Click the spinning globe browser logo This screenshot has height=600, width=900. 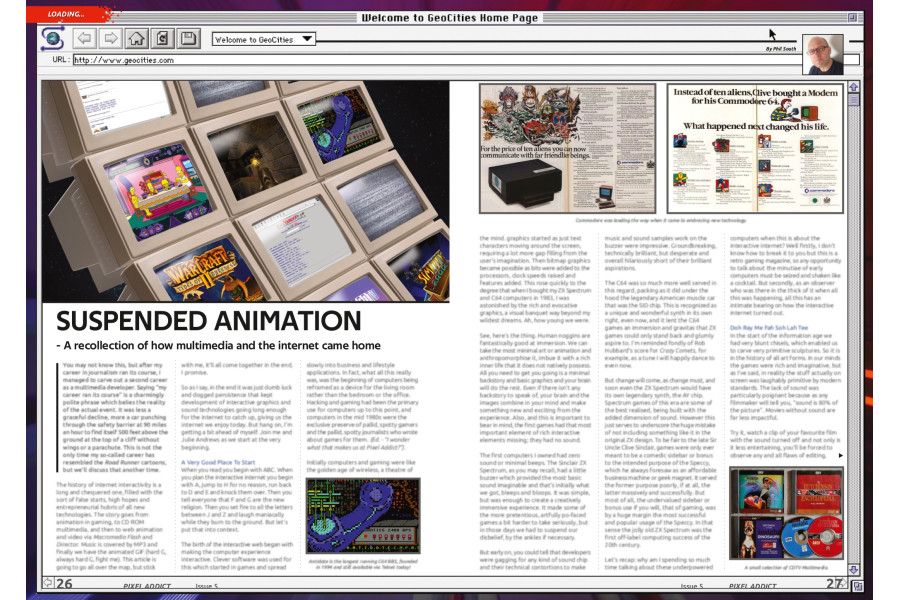52,38
